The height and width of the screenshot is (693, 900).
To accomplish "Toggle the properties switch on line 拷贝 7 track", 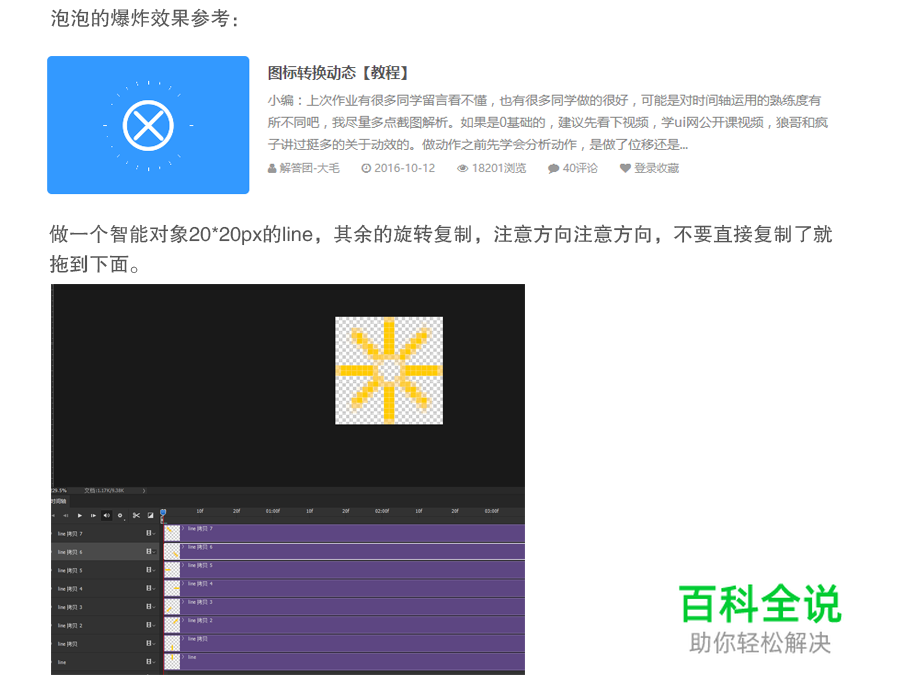I will click(x=148, y=533).
